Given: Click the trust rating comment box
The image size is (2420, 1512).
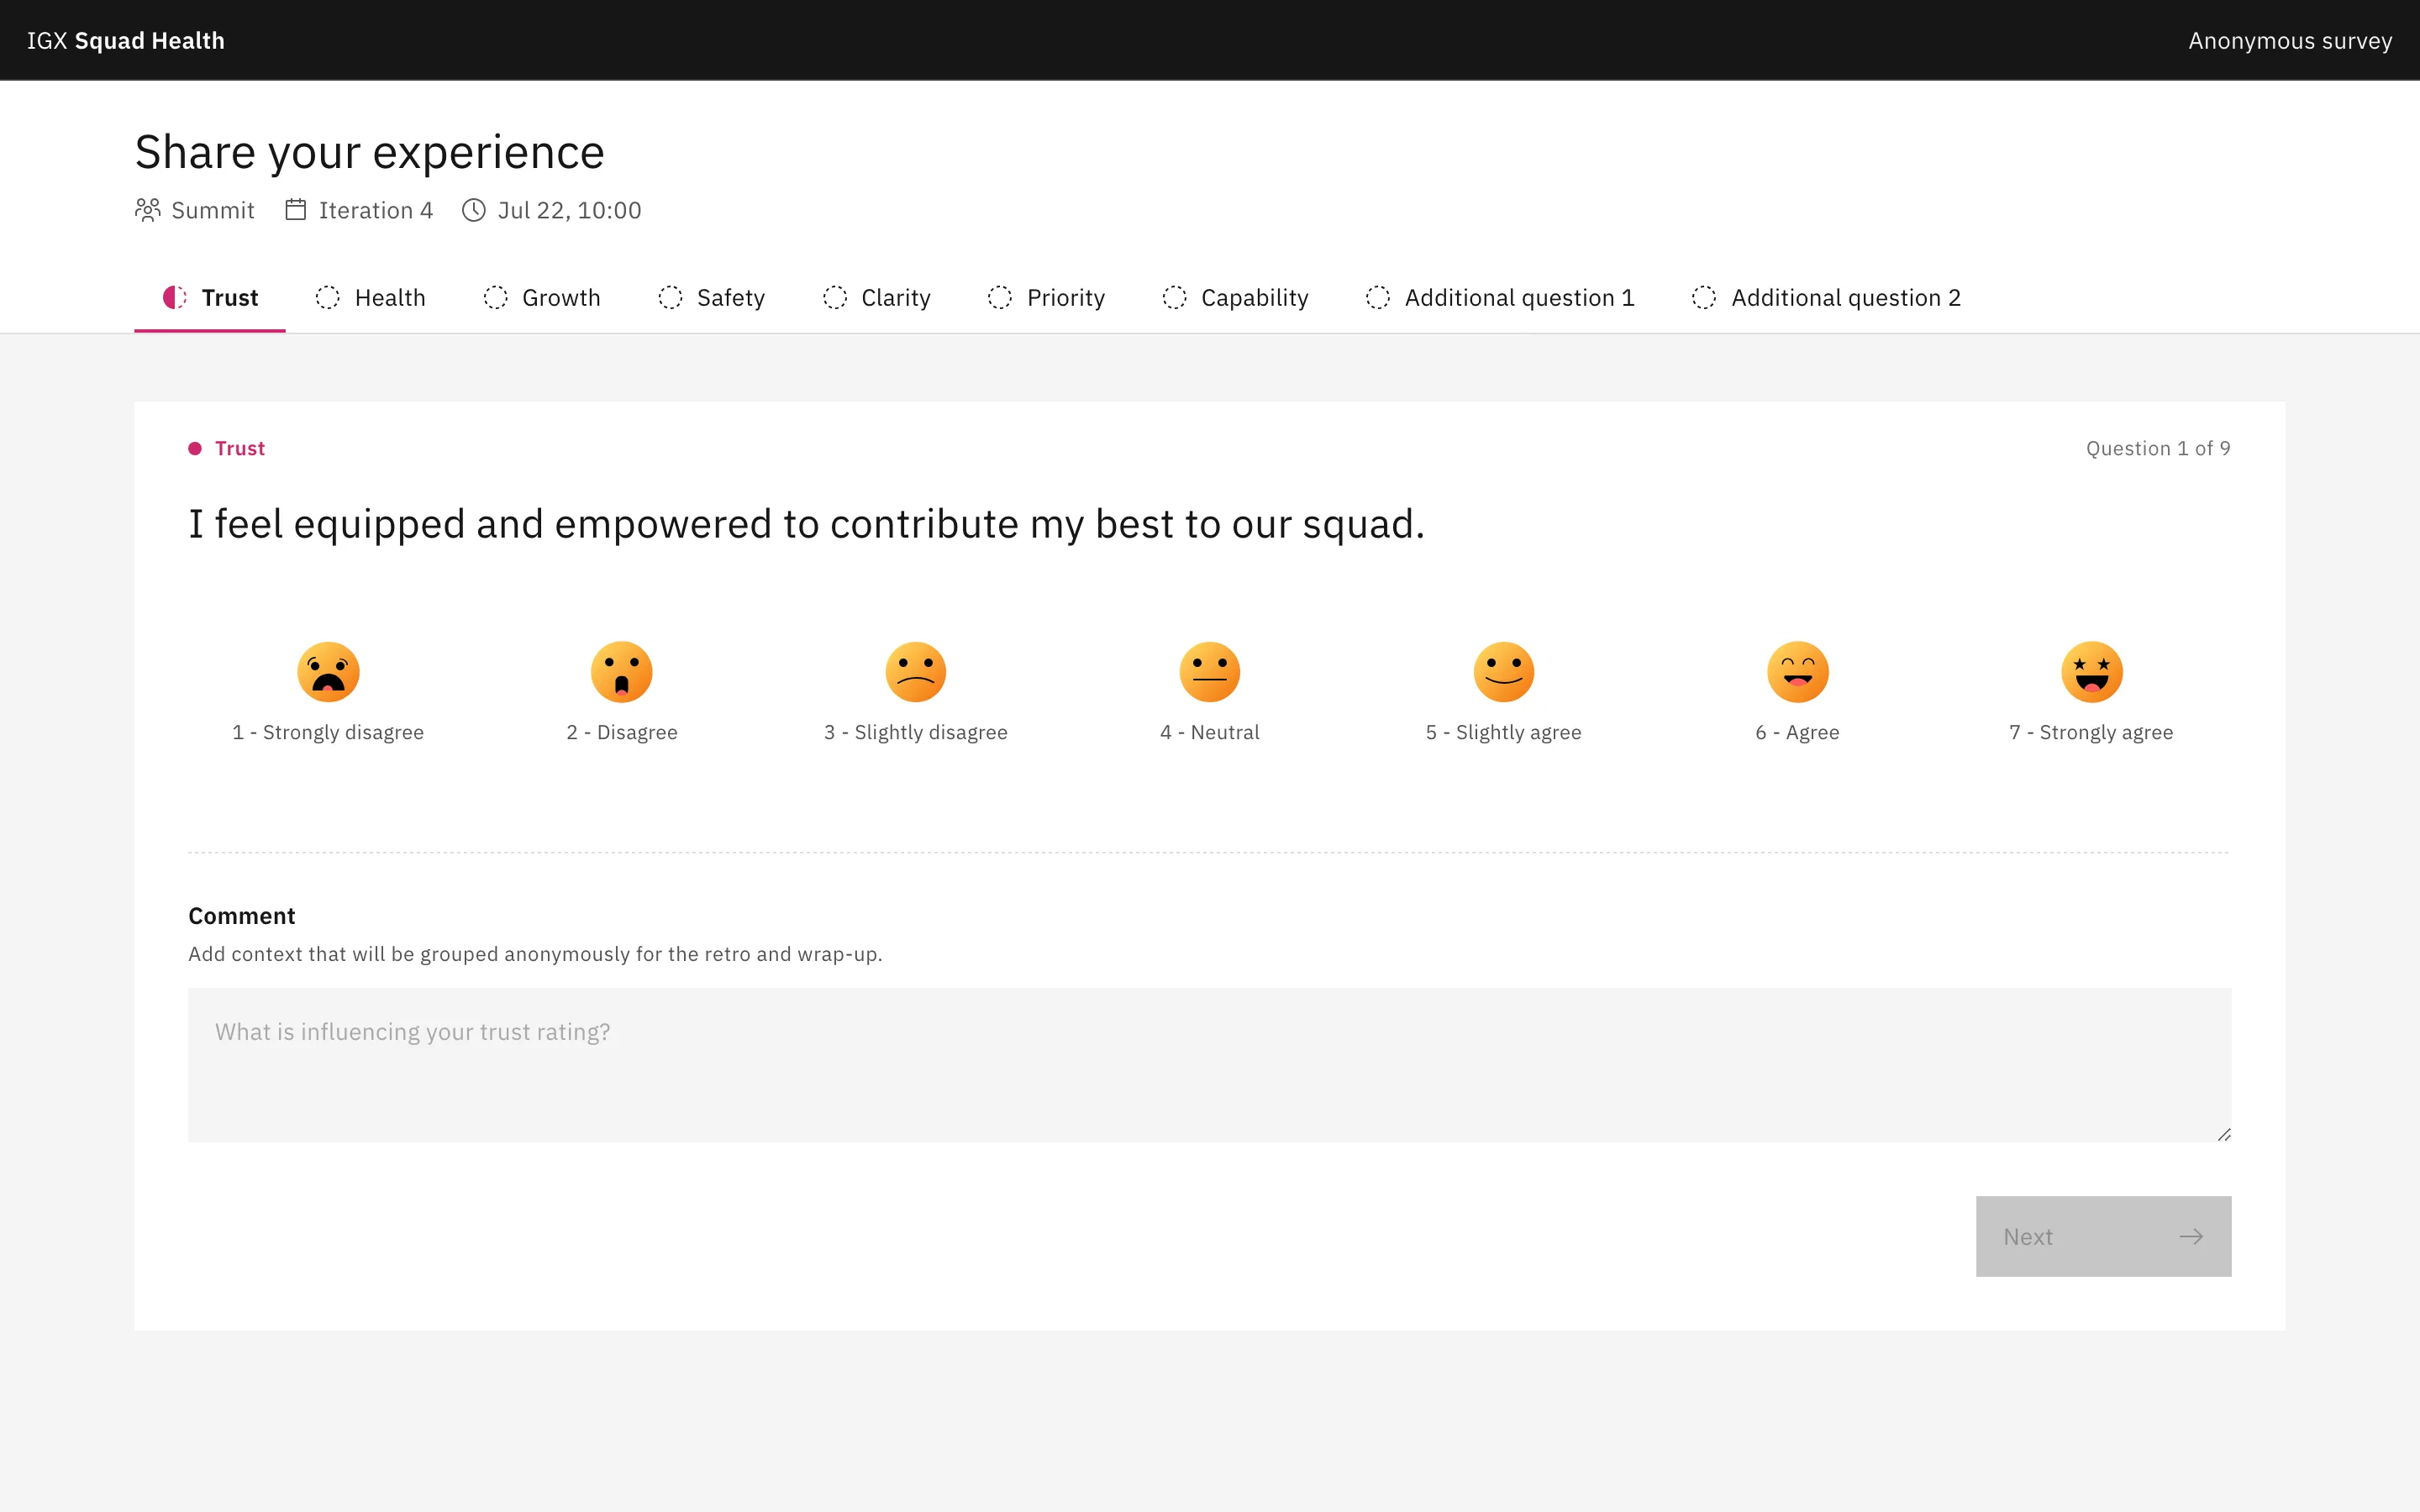Looking at the screenshot, I should [1209, 1065].
